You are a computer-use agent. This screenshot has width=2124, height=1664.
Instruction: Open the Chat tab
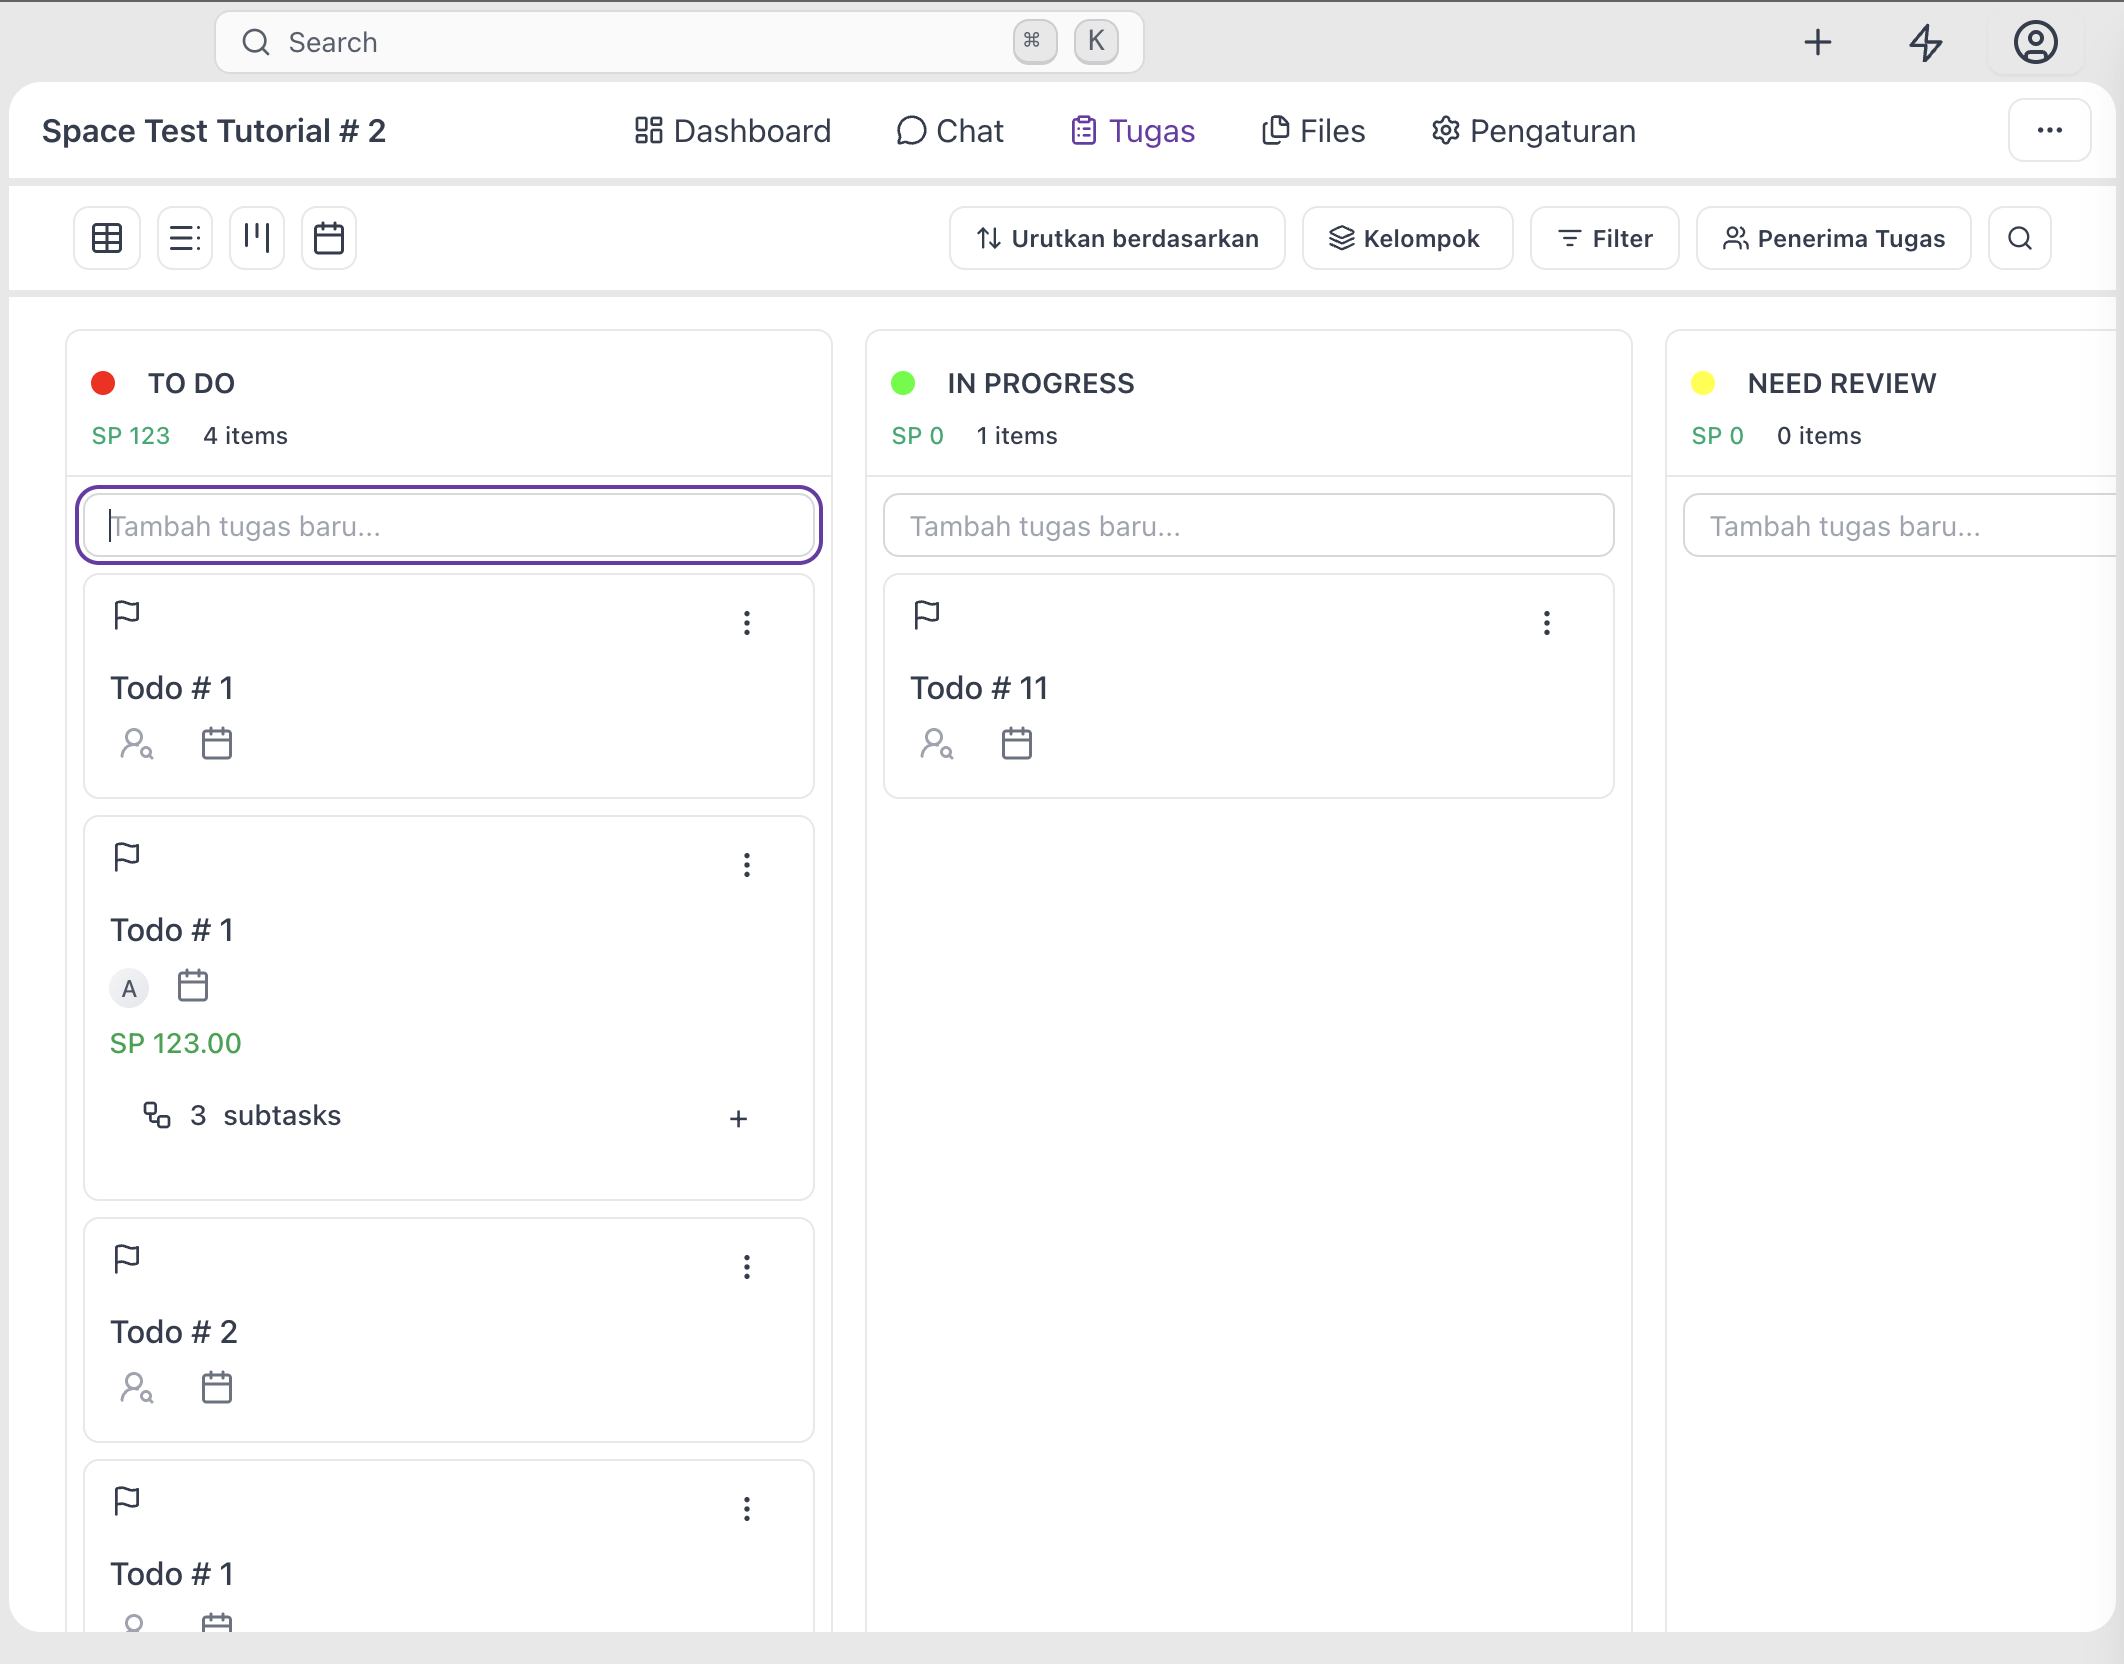949,131
